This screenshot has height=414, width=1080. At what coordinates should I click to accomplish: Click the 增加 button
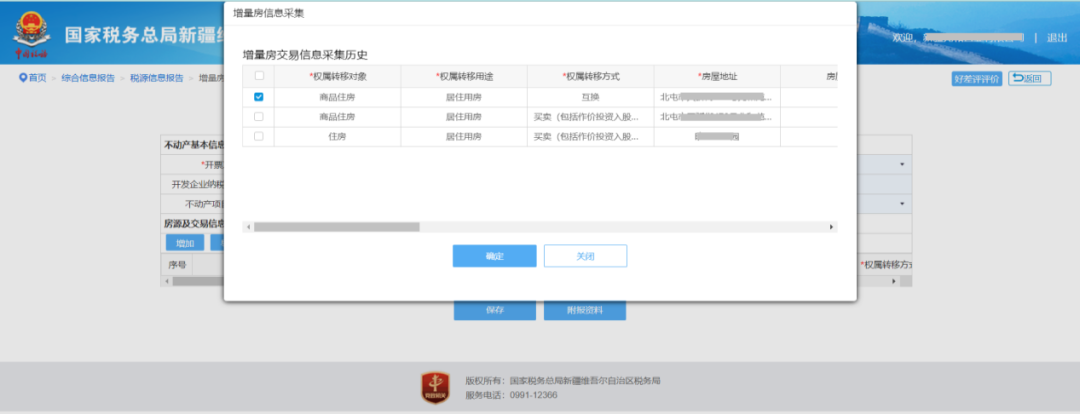185,242
